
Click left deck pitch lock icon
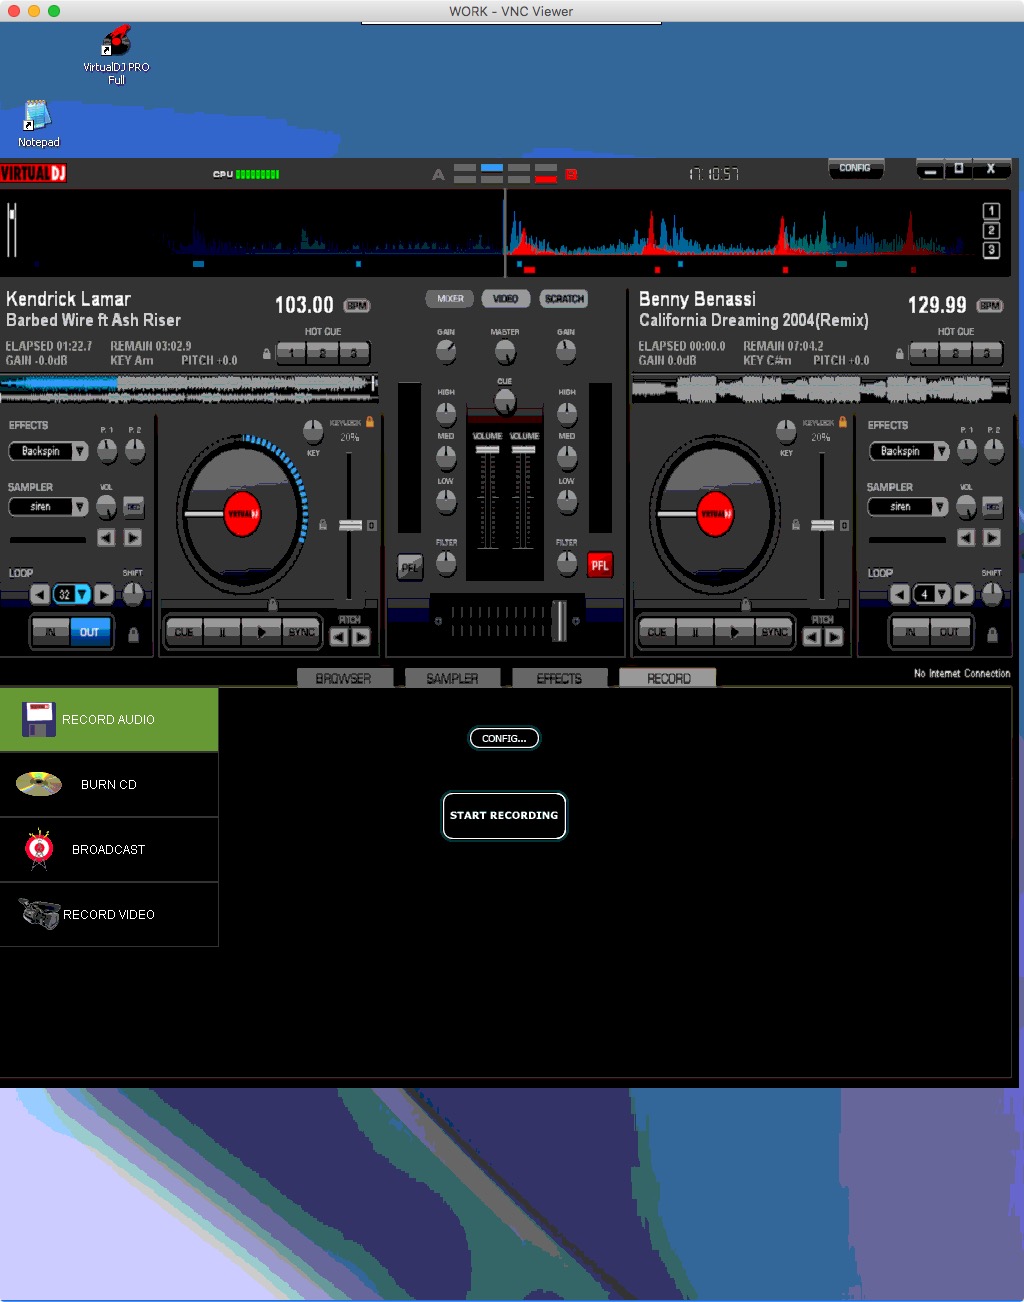[323, 524]
